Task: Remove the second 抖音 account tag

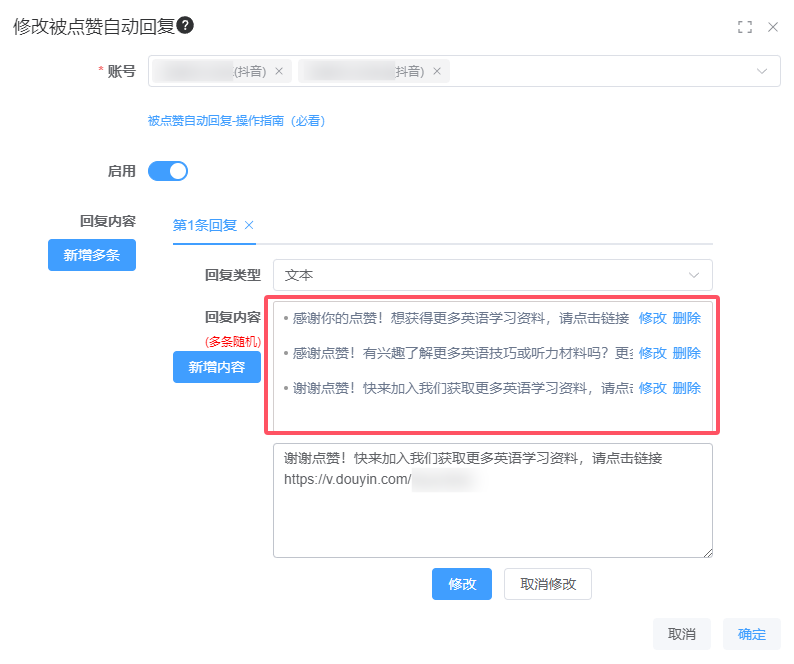Action: pyautogui.click(x=437, y=71)
